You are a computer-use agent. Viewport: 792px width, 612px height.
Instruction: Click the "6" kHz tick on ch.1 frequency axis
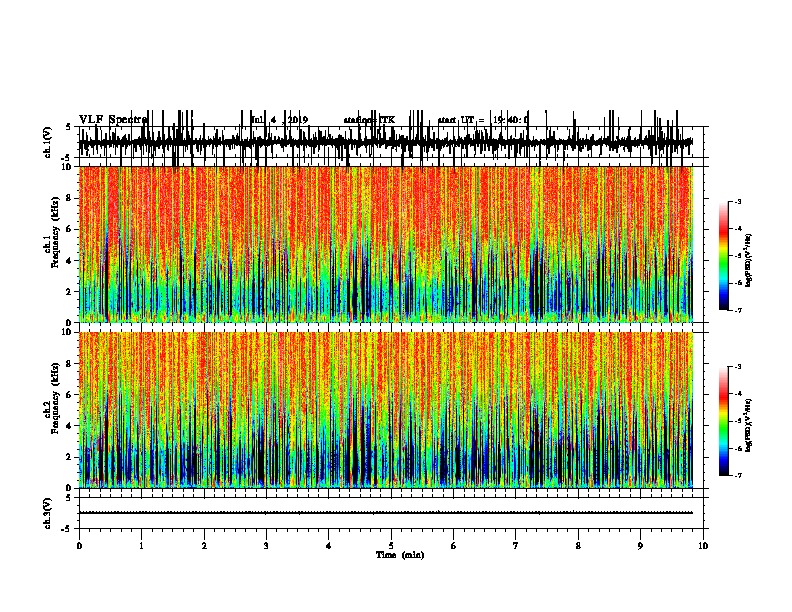[70, 229]
